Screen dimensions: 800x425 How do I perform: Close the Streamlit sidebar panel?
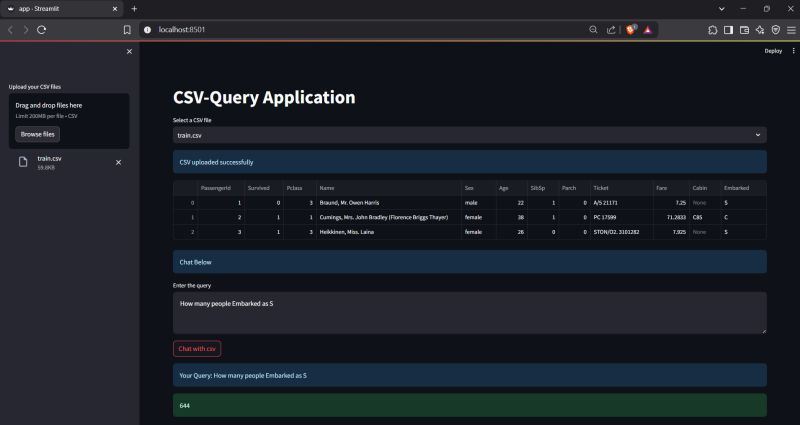129,51
